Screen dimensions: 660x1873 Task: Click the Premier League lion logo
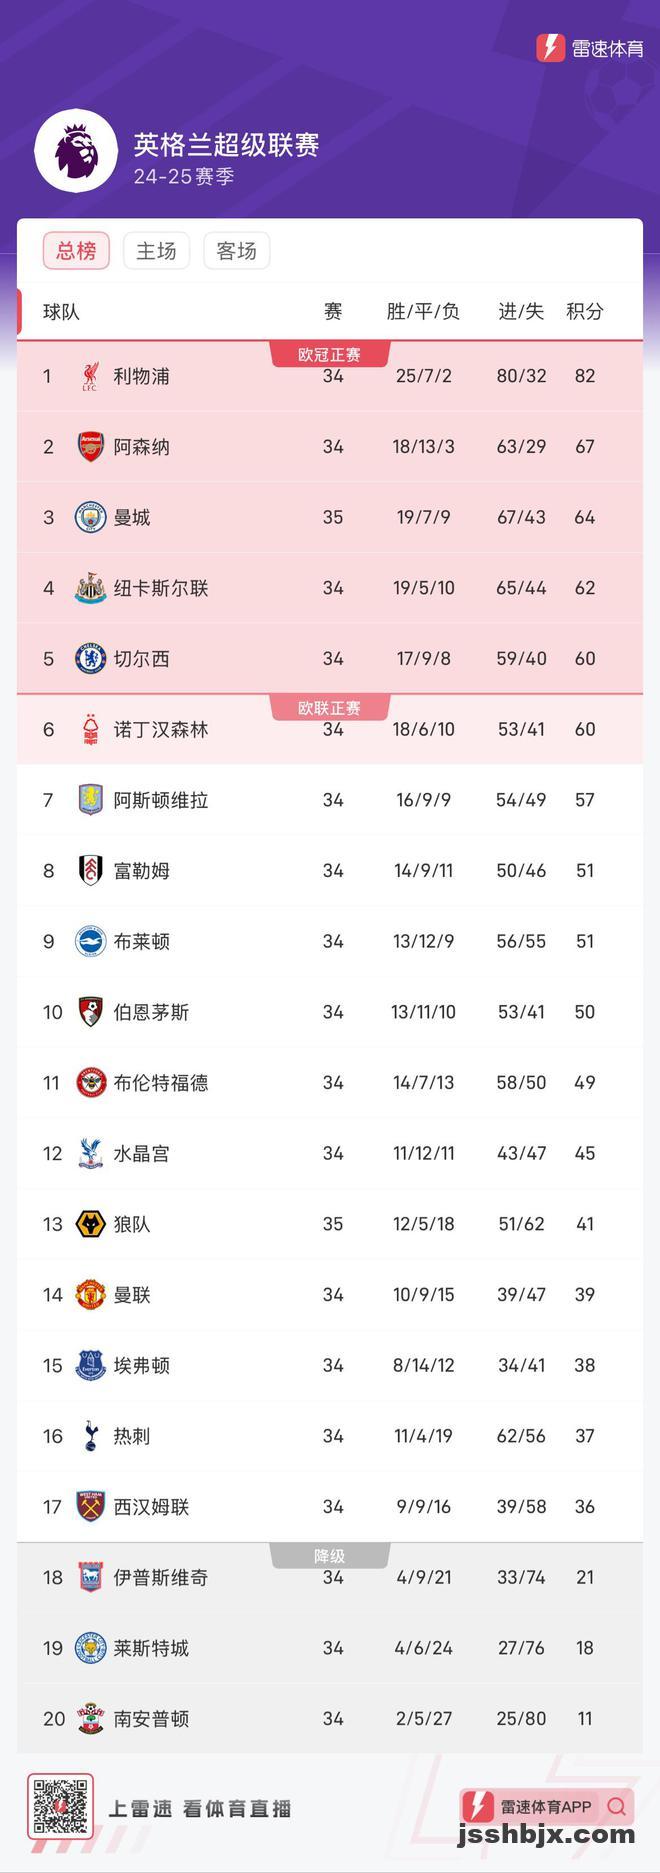(76, 152)
